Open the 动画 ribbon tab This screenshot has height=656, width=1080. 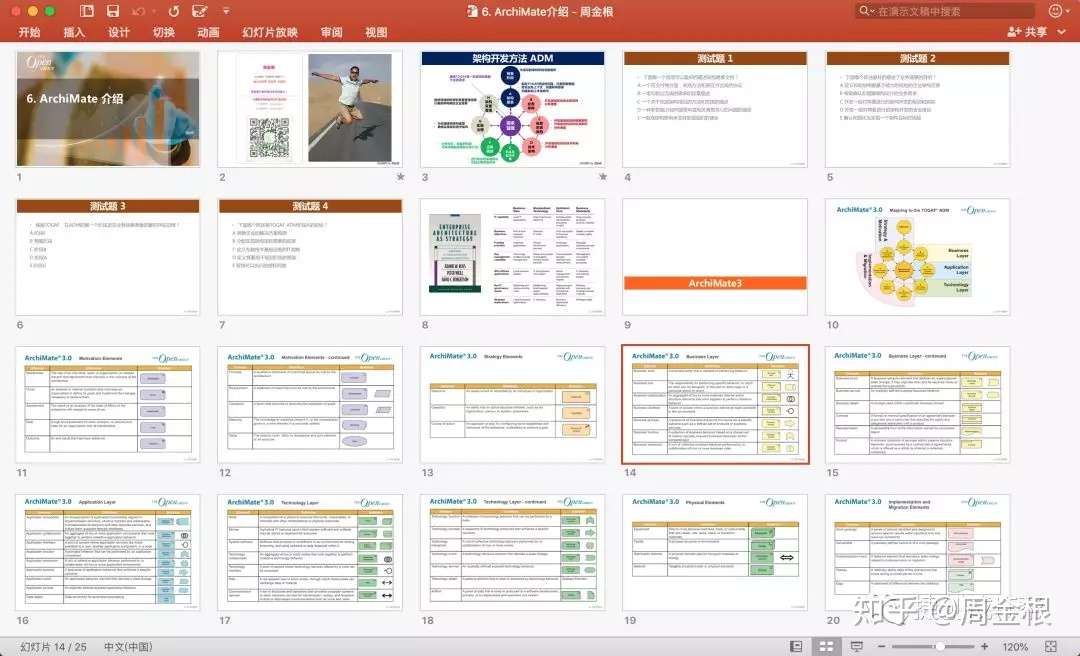208,32
